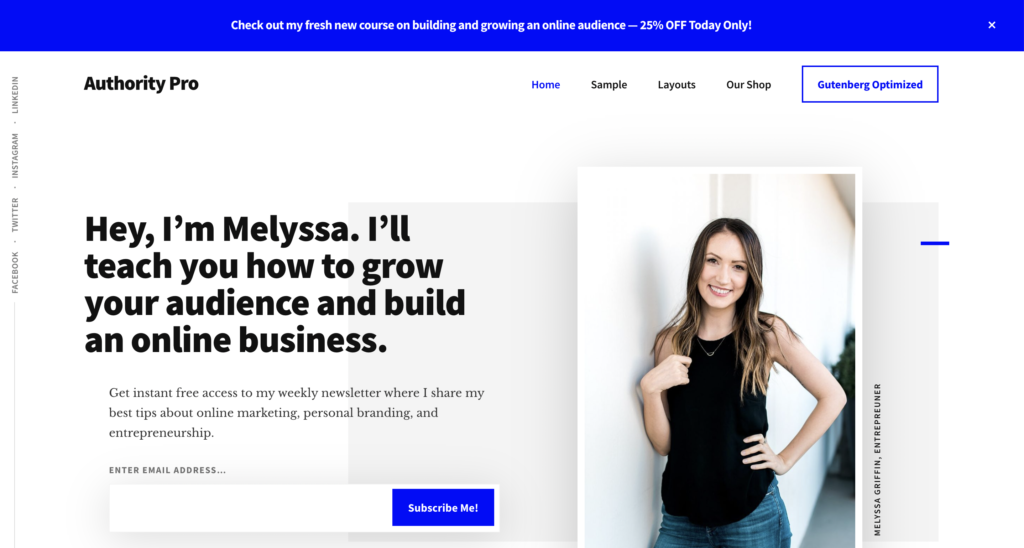Viewport: 1024px width, 548px height.
Task: Open the 25% OFF course announcement text
Action: [x=491, y=25]
